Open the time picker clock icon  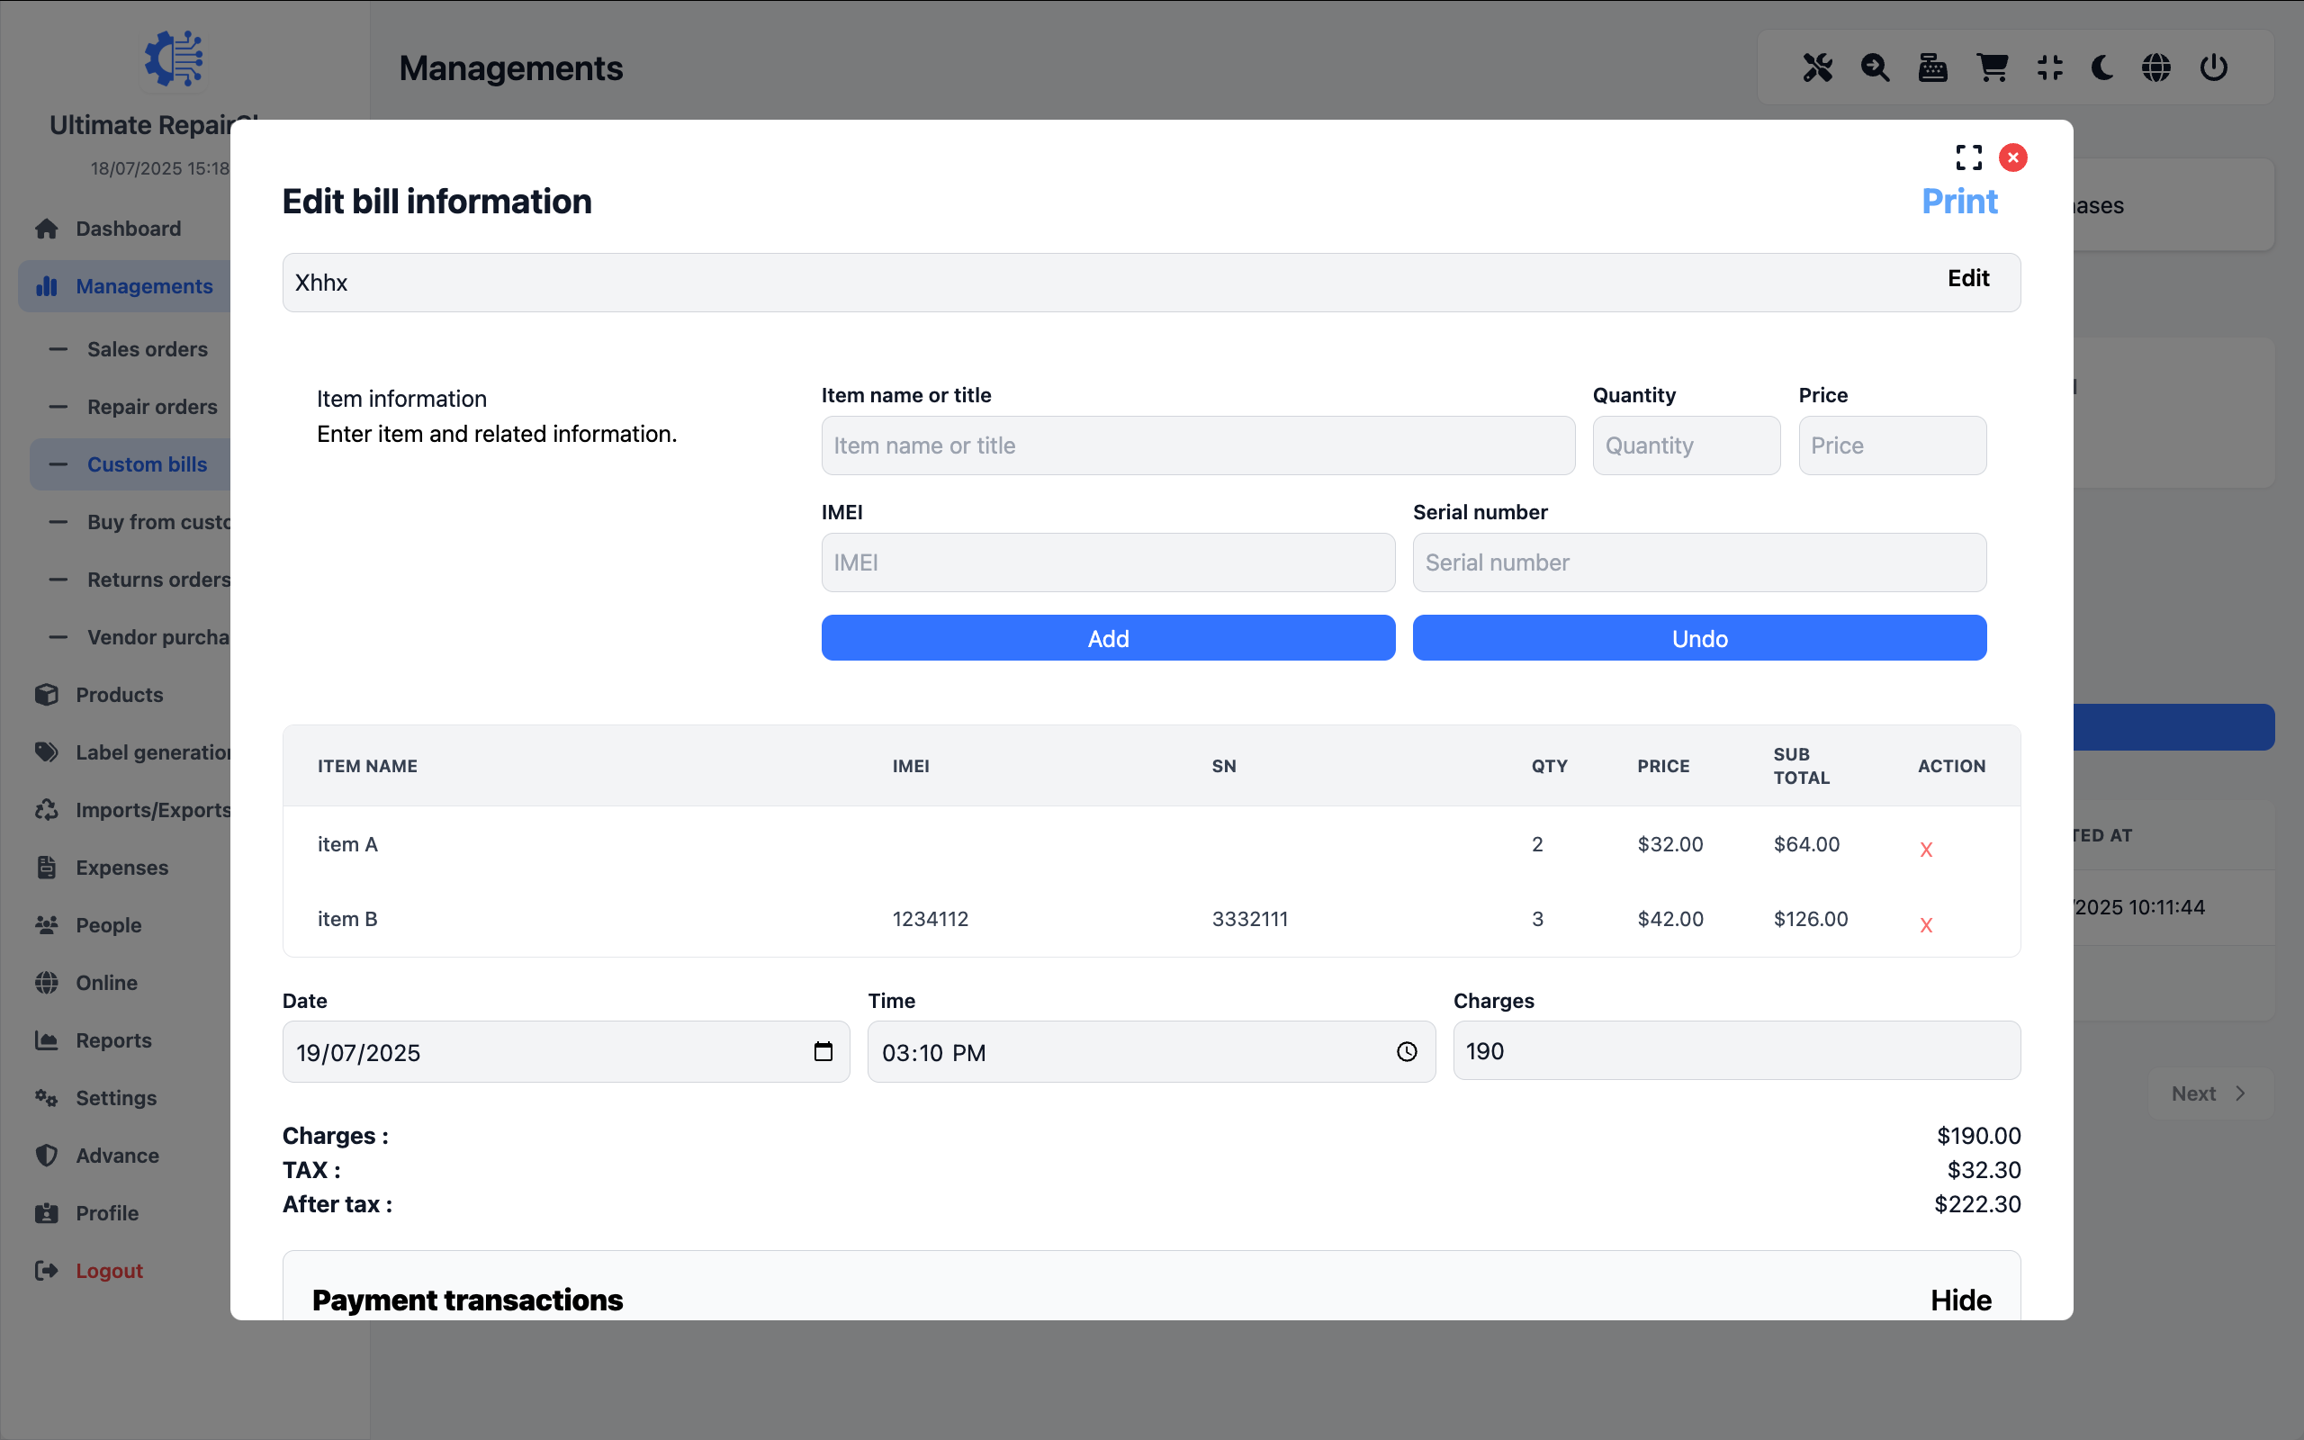point(1406,1051)
